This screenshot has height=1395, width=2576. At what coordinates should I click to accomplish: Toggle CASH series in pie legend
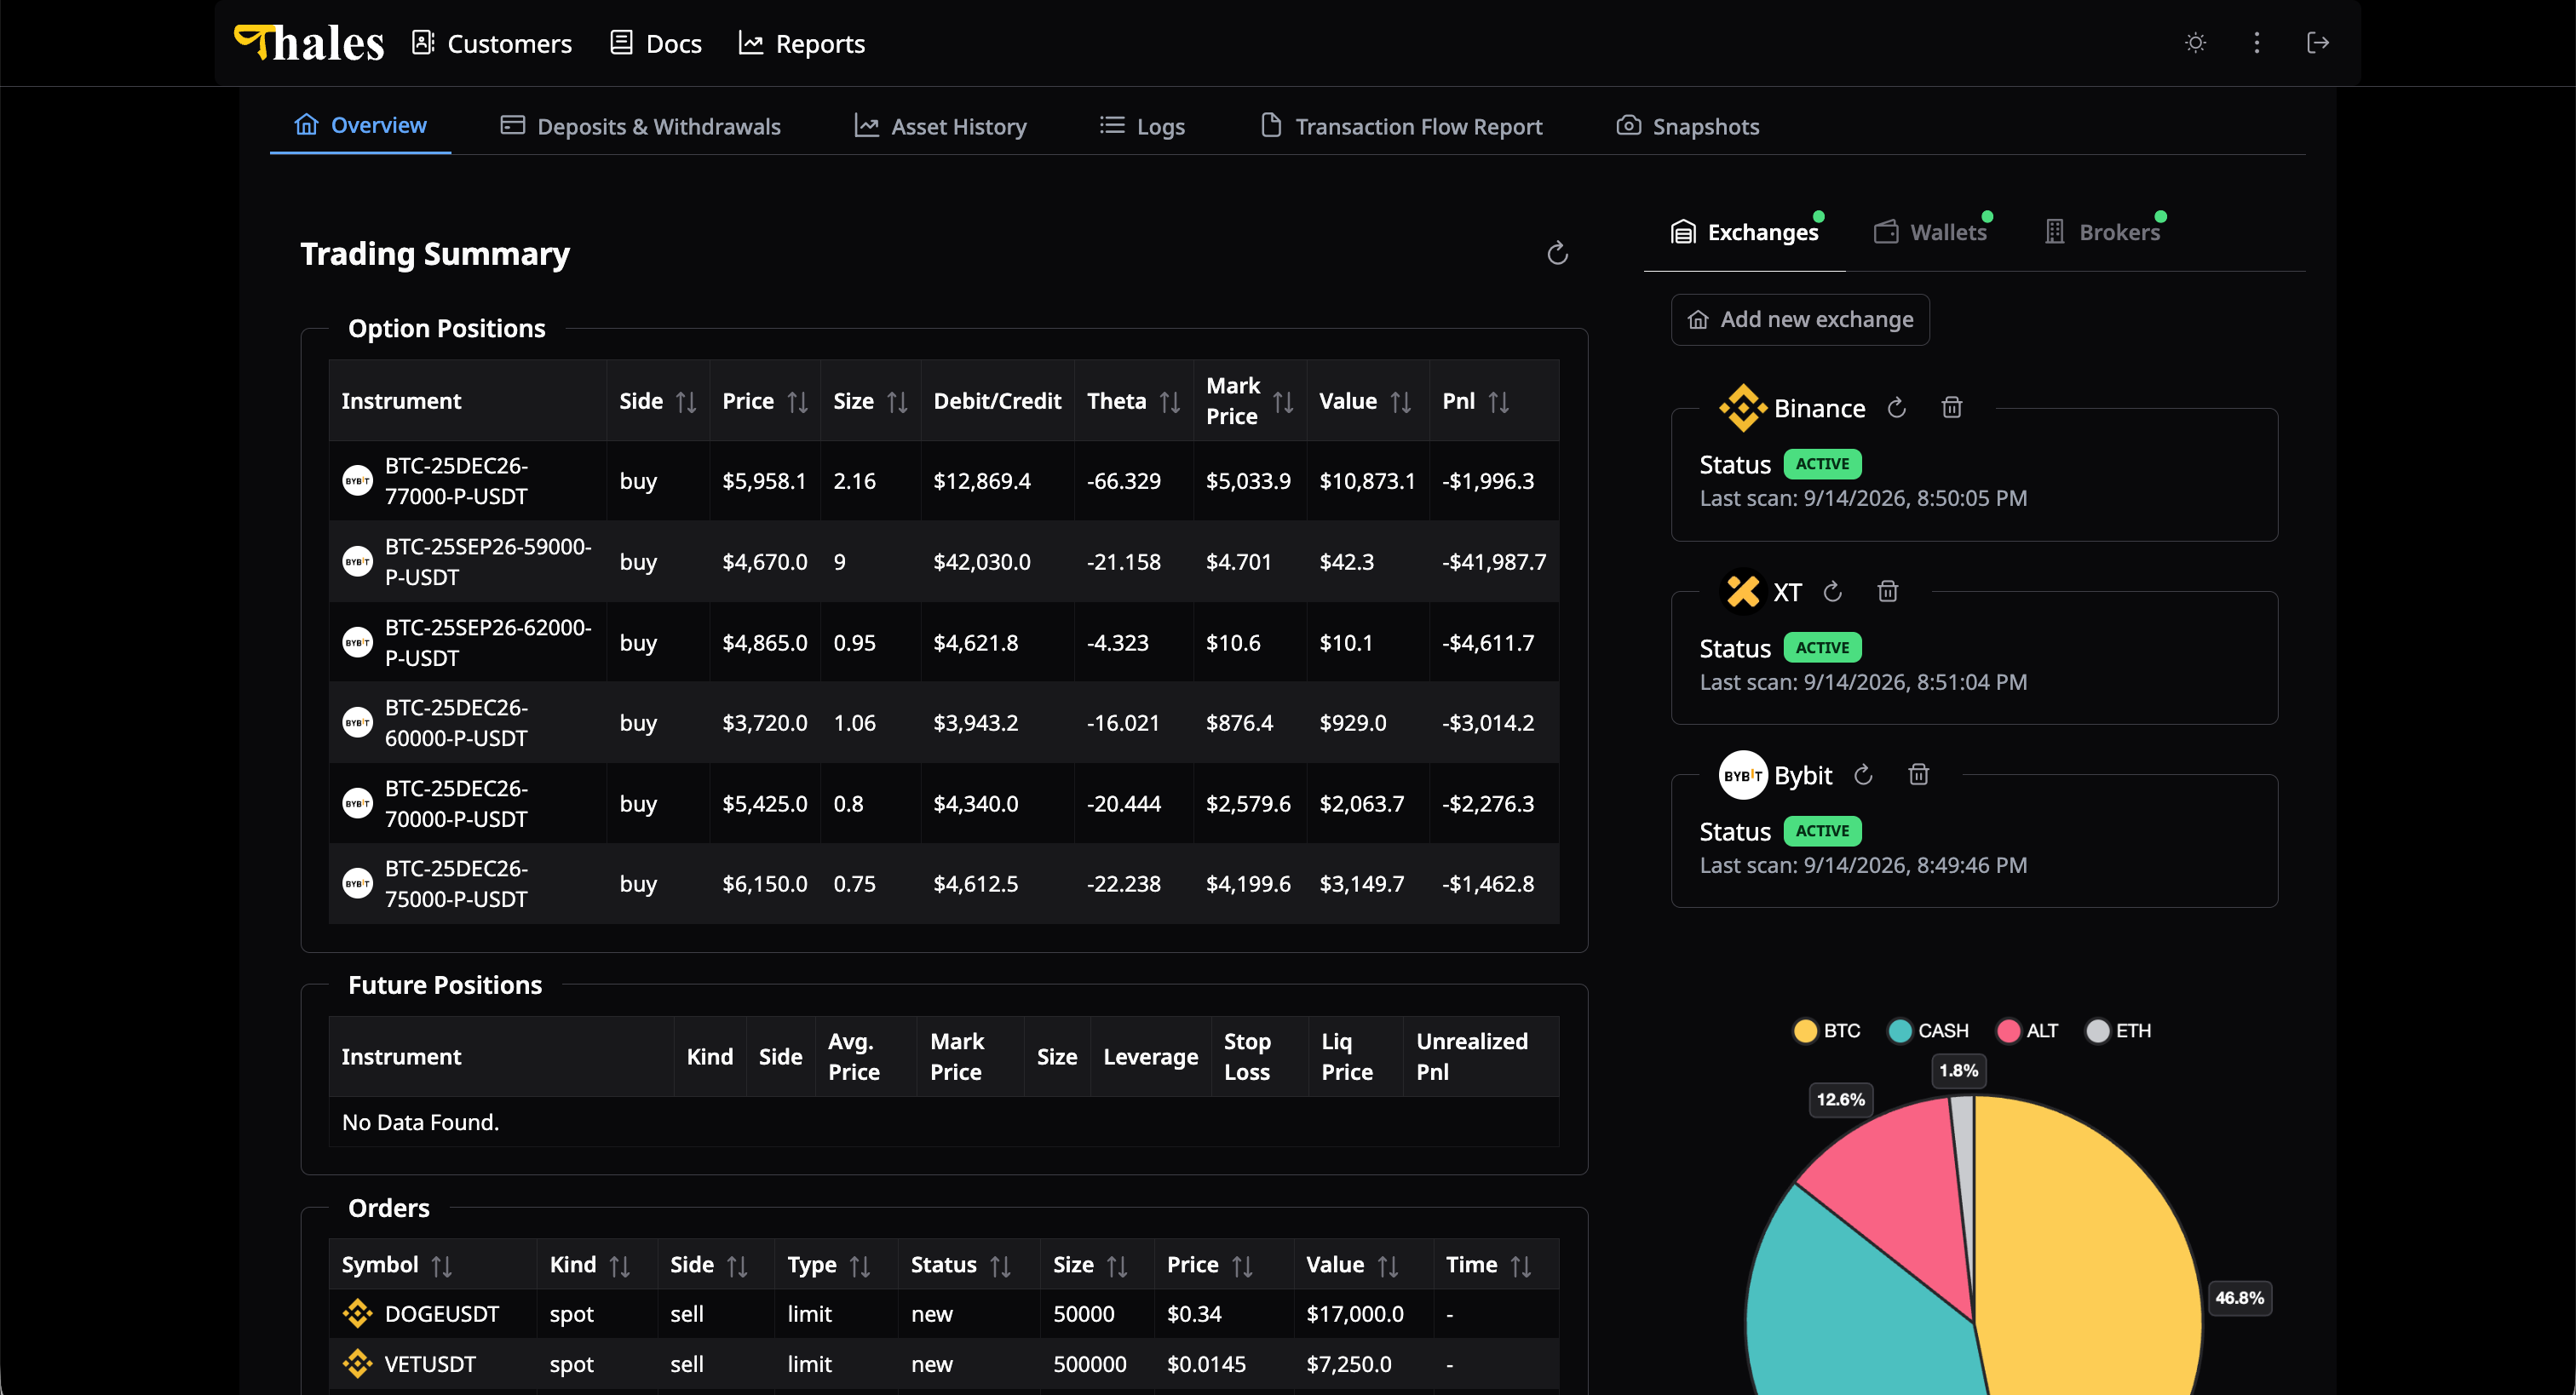click(1928, 1031)
